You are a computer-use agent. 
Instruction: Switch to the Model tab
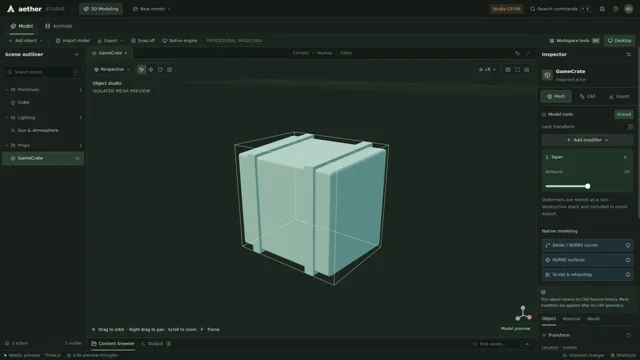pos(22,26)
